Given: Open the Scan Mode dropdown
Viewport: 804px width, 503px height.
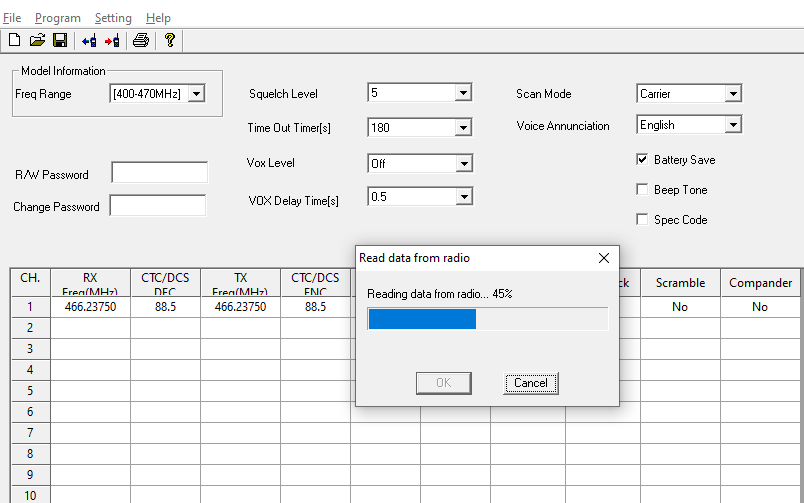Looking at the screenshot, I should coord(733,93).
